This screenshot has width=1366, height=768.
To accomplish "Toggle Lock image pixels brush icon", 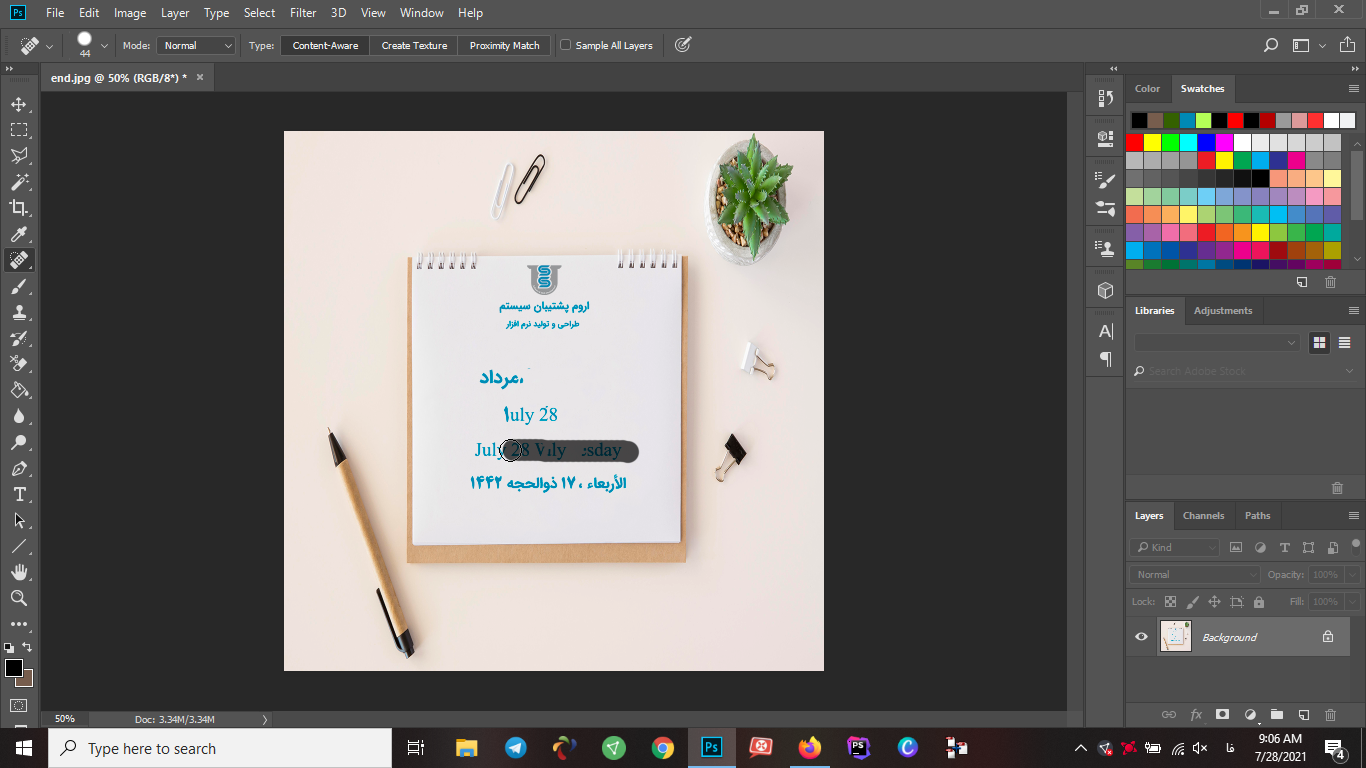I will pos(1192,602).
